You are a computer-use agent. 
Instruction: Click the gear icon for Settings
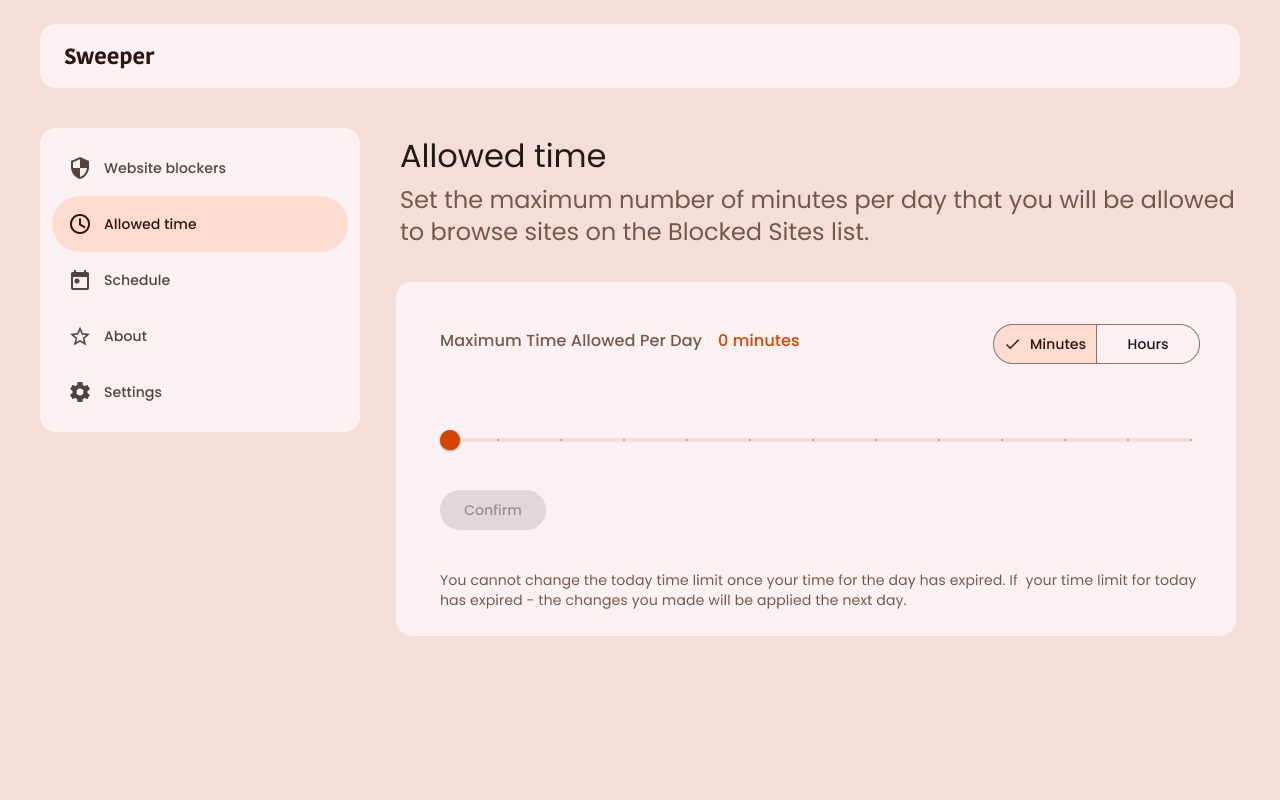(x=80, y=392)
